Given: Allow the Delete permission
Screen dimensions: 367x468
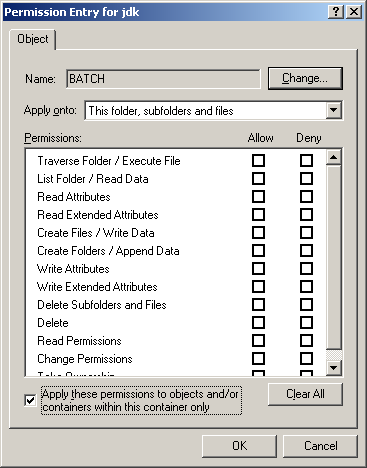Looking at the screenshot, I should 258,322.
